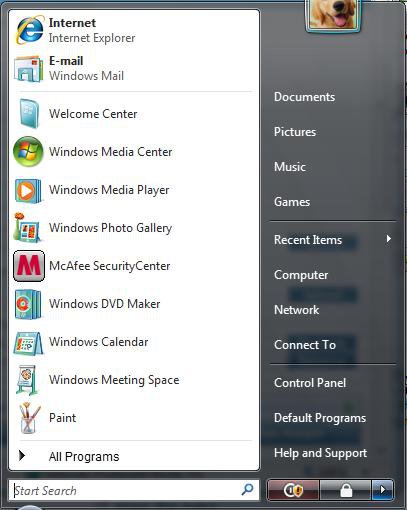Open the Computer link
Viewport: 407px width, 510px height.
pyautogui.click(x=301, y=275)
